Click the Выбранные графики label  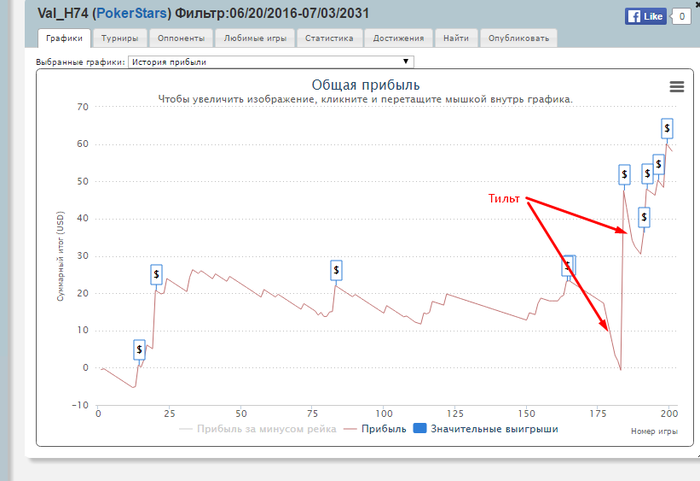tap(80, 62)
